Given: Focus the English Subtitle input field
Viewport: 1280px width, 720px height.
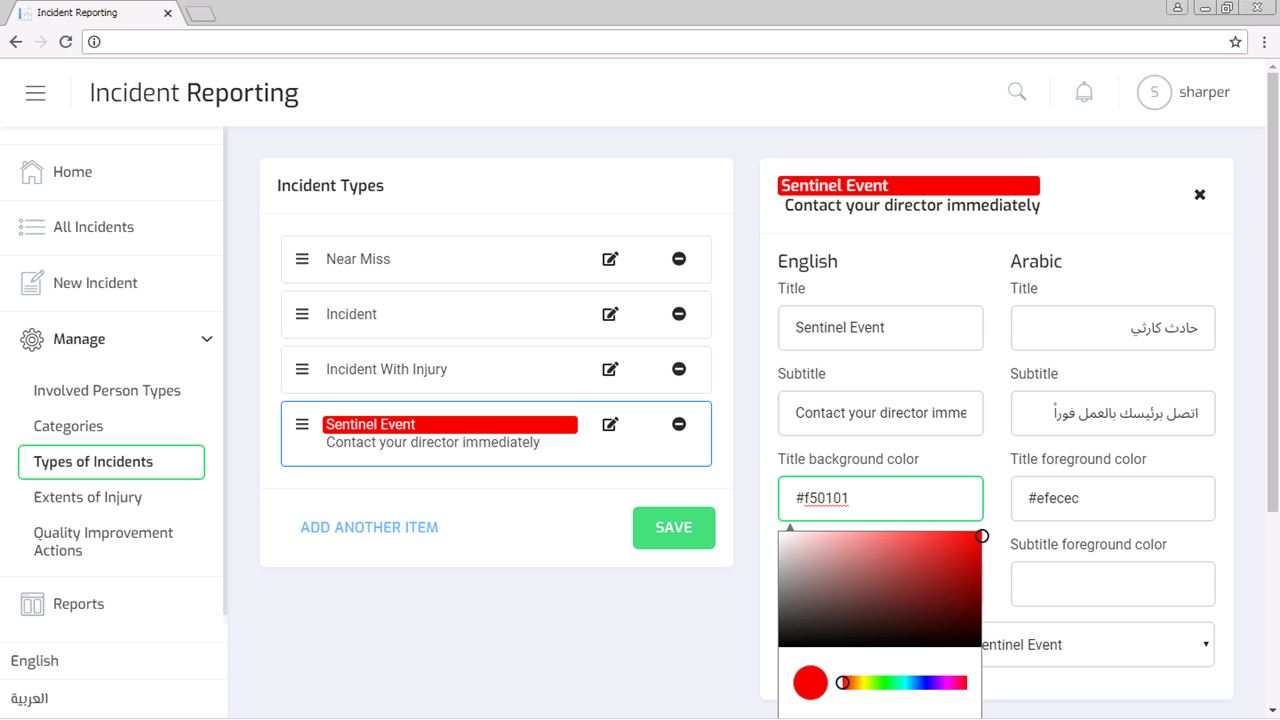Looking at the screenshot, I should (880, 413).
